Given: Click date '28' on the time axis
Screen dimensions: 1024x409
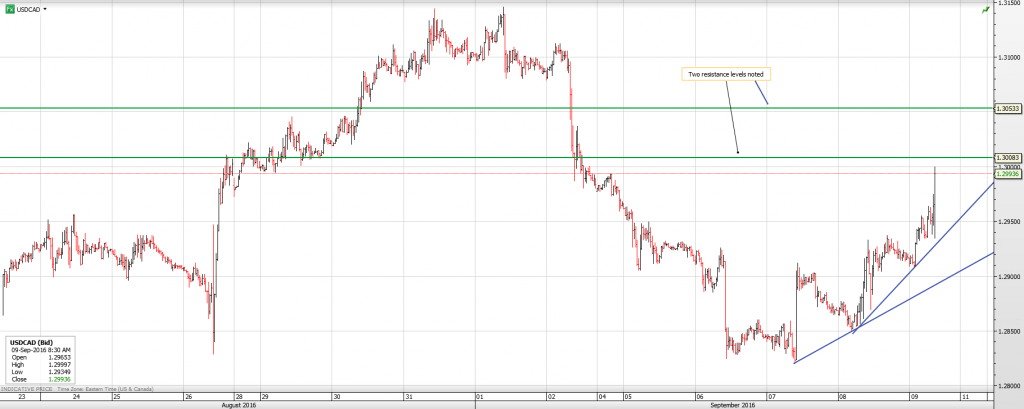Looking at the screenshot, I should point(238,397).
